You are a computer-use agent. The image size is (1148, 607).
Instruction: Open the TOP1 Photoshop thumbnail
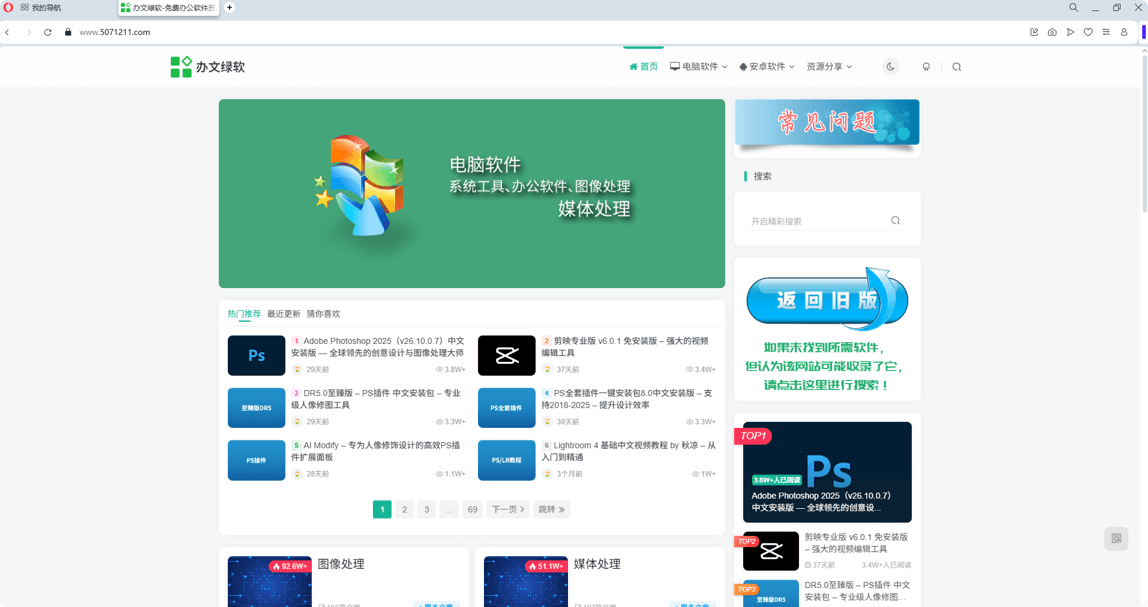coord(826,470)
